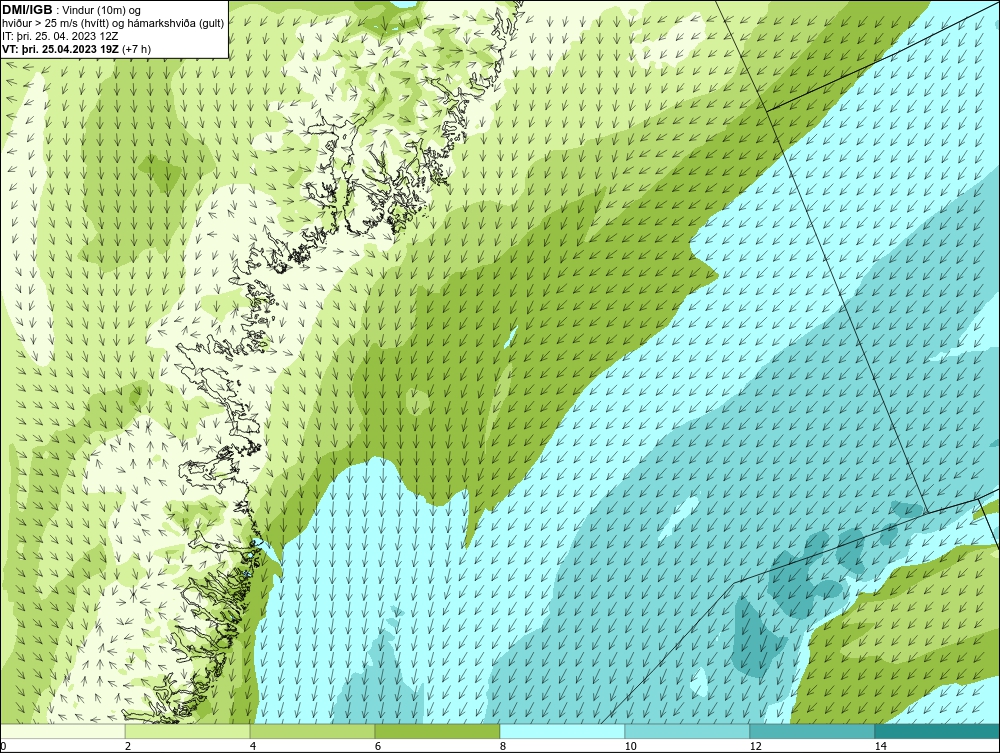Click the DMI/IGB title text

[x=27, y=10]
